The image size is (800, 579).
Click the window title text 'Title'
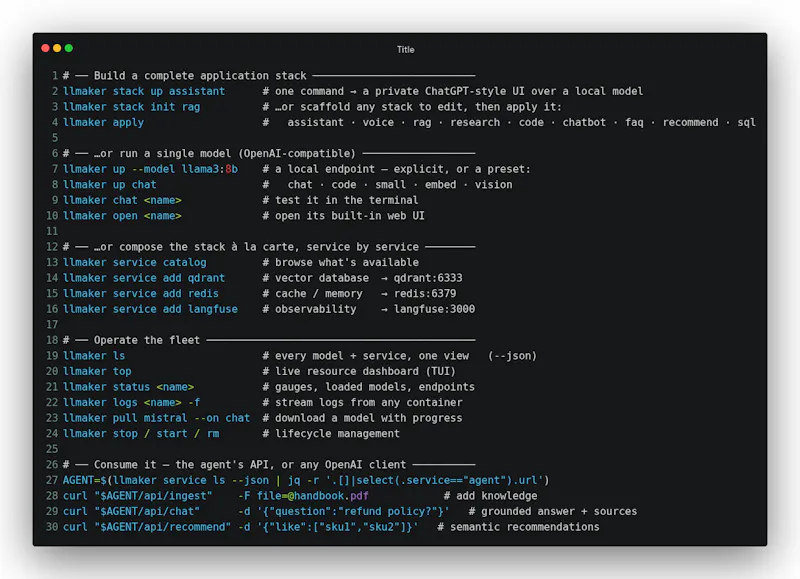406,49
